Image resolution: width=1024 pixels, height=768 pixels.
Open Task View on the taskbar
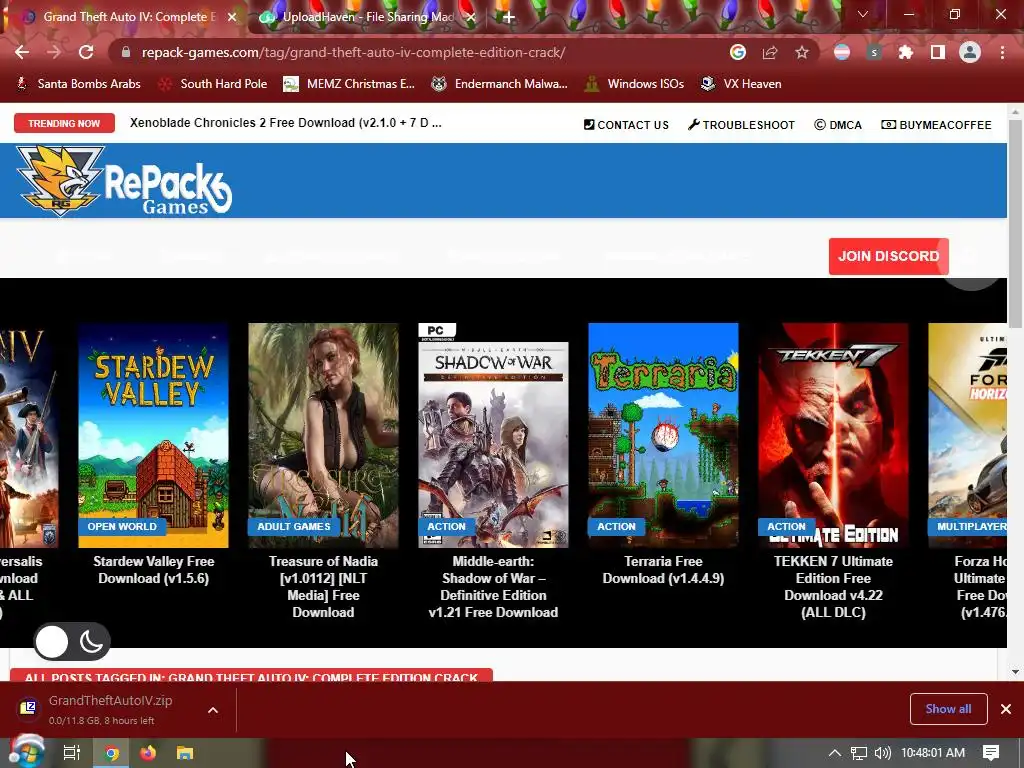point(71,753)
